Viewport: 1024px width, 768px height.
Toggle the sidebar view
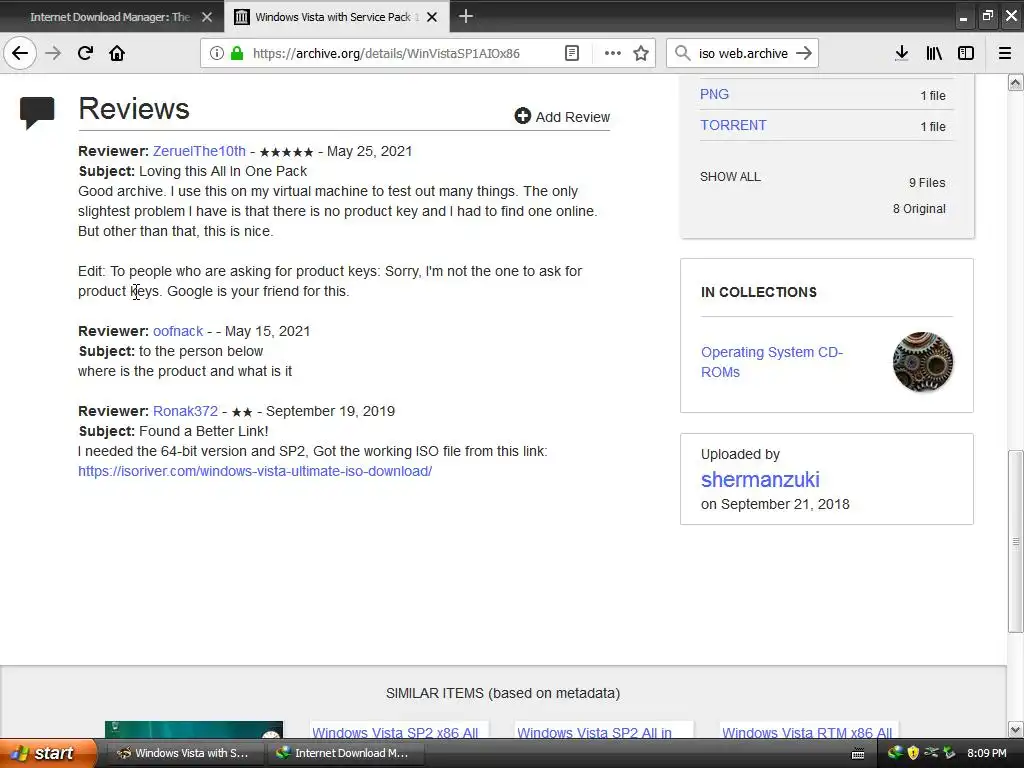coord(966,53)
